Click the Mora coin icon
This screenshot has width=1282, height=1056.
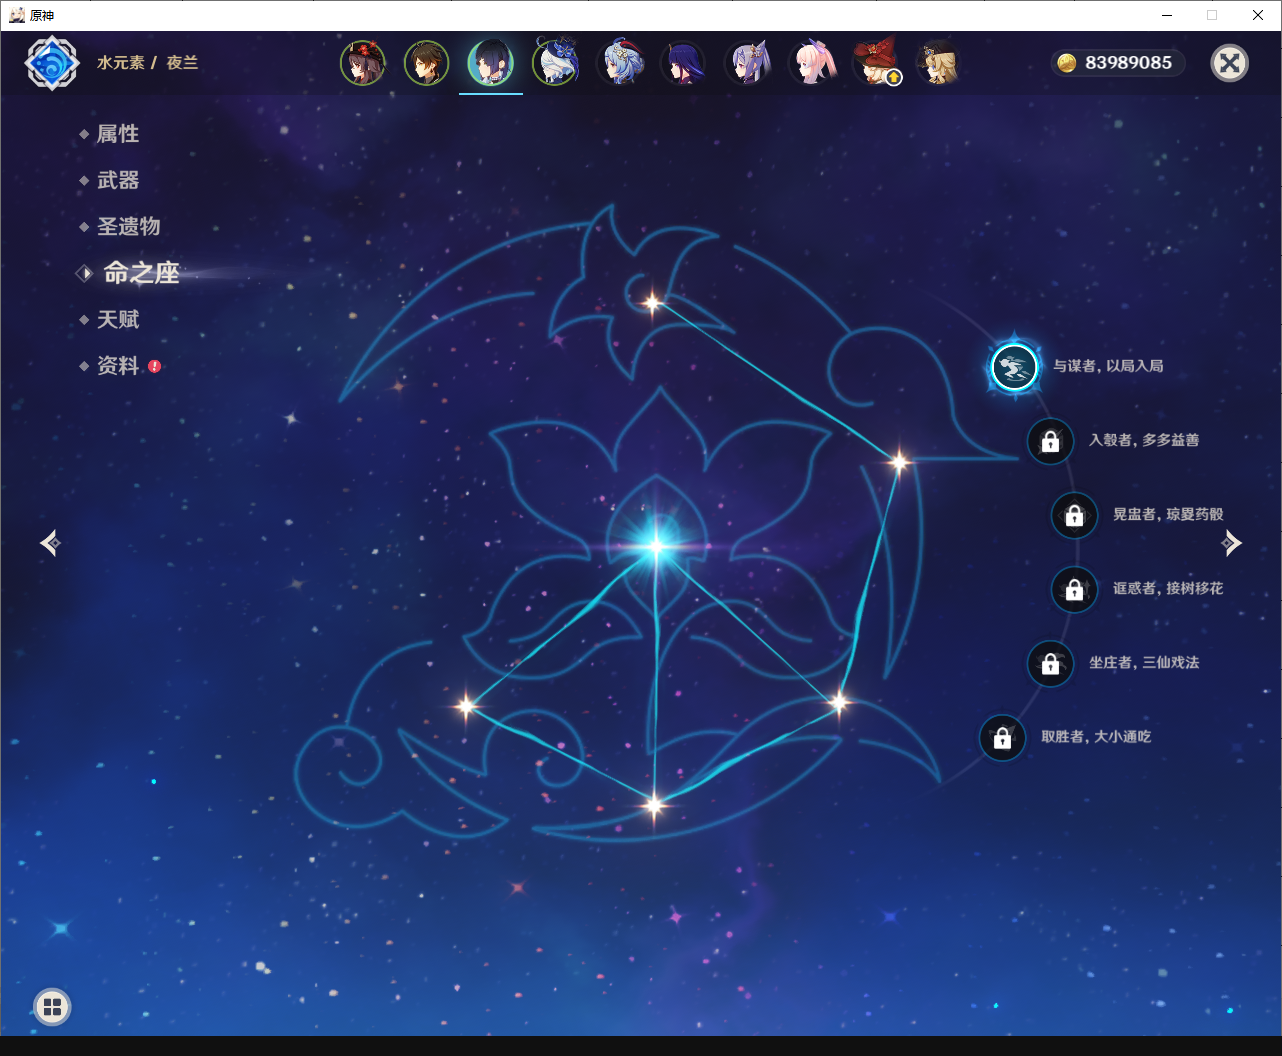tap(1067, 63)
